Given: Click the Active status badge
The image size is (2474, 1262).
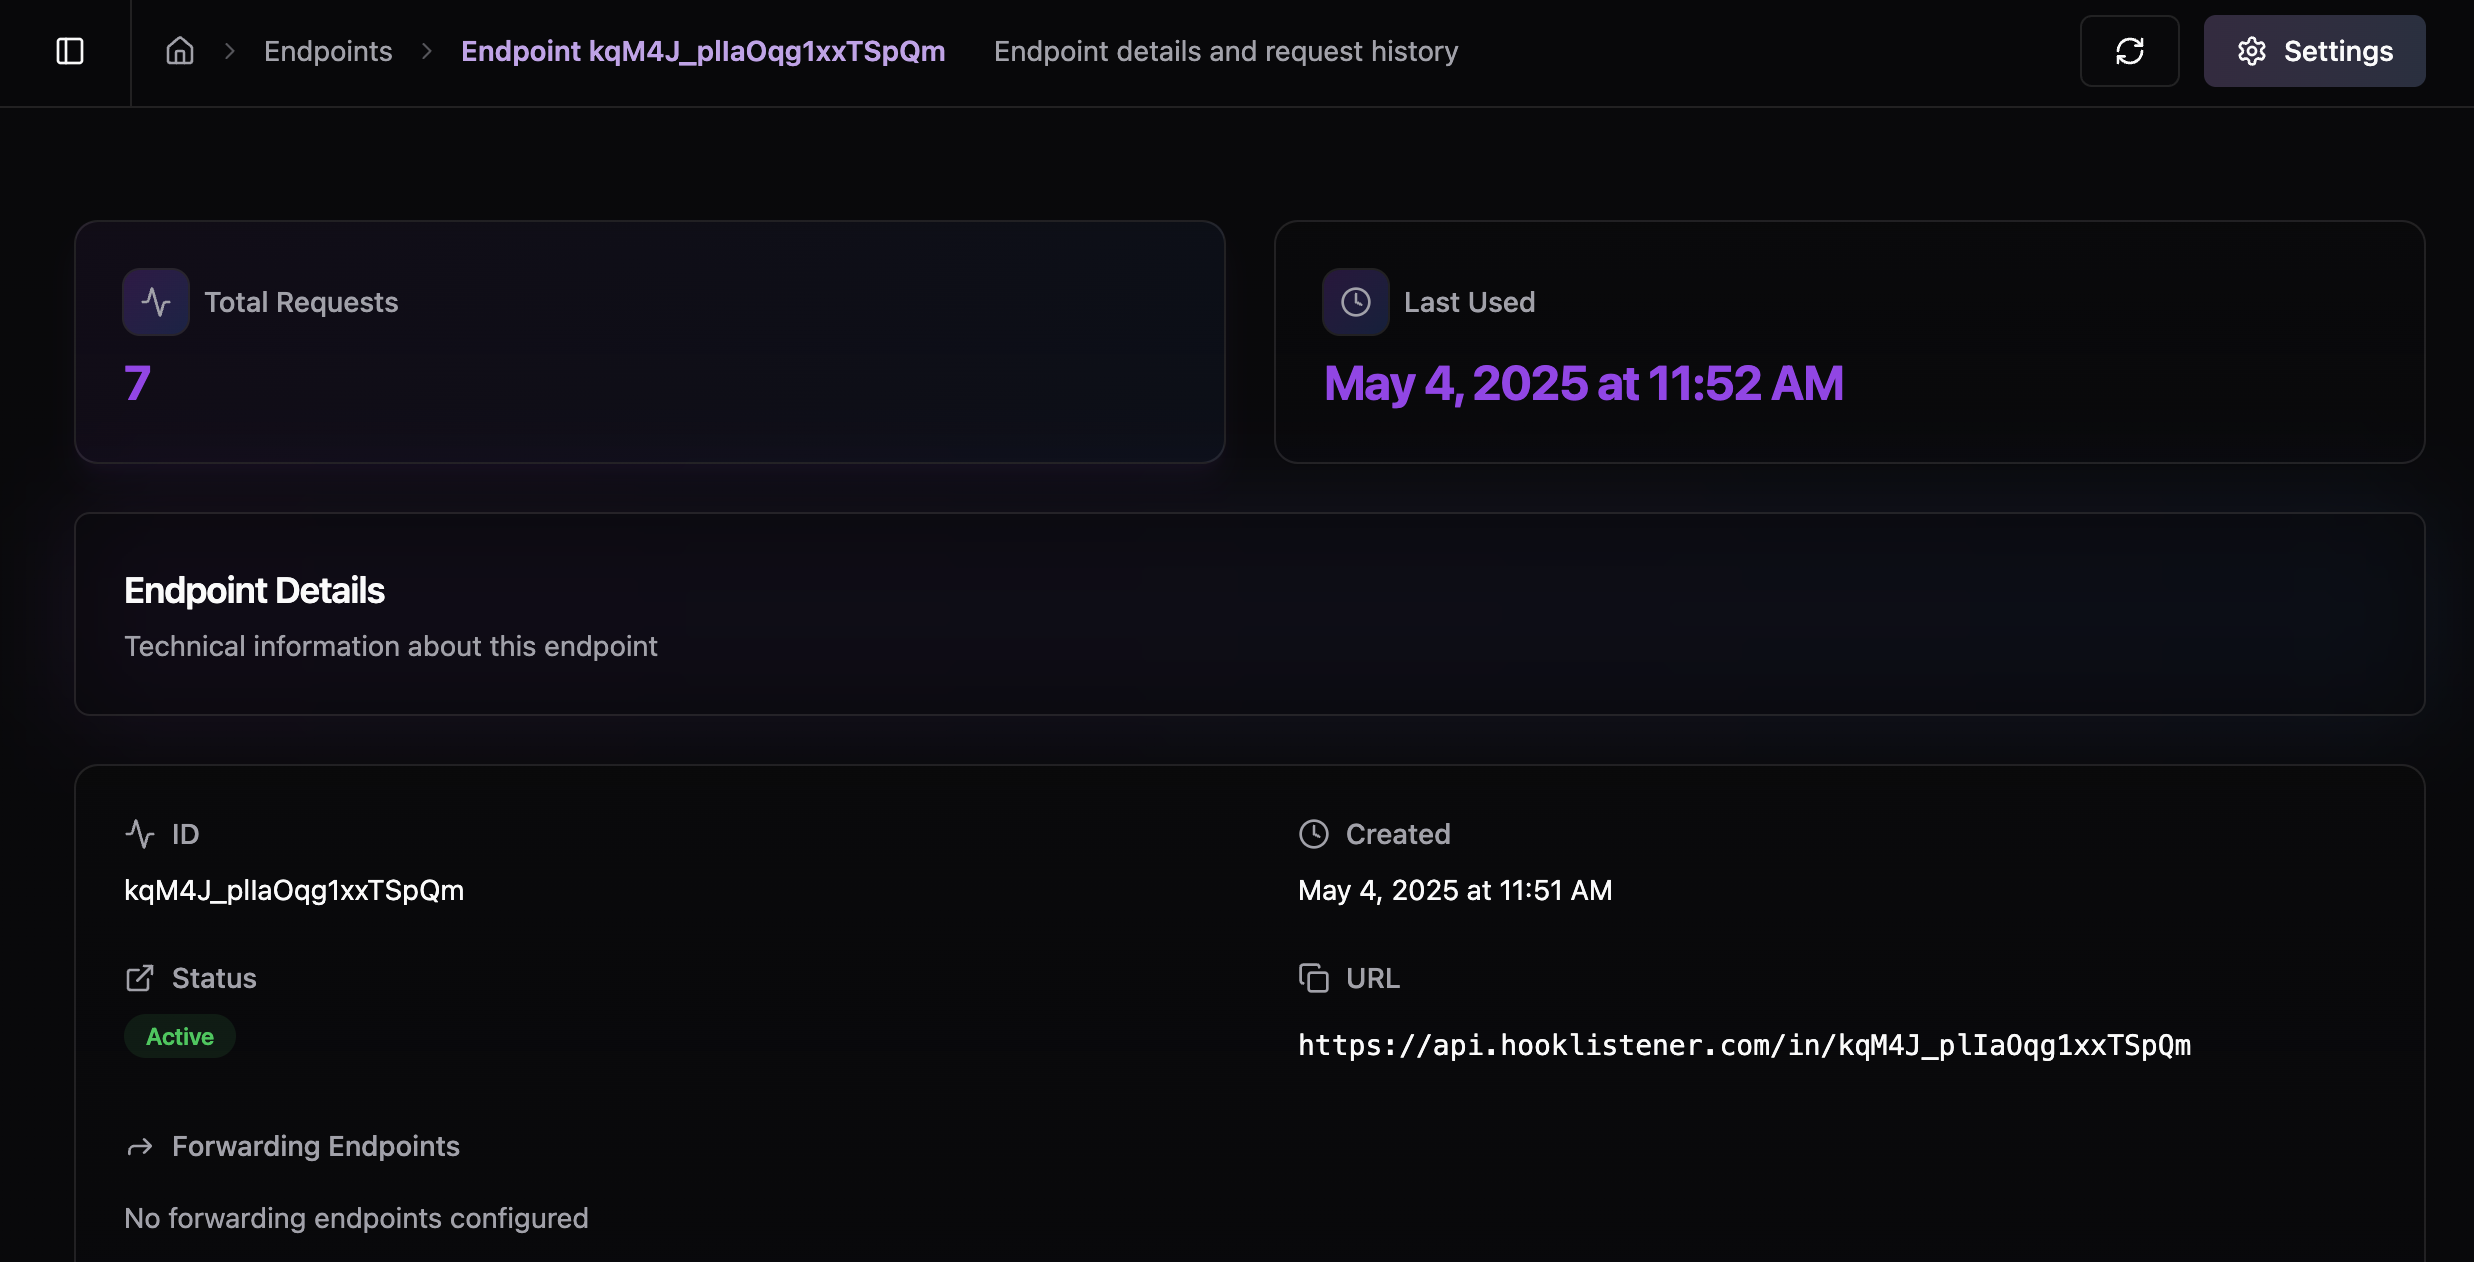Looking at the screenshot, I should point(180,1037).
